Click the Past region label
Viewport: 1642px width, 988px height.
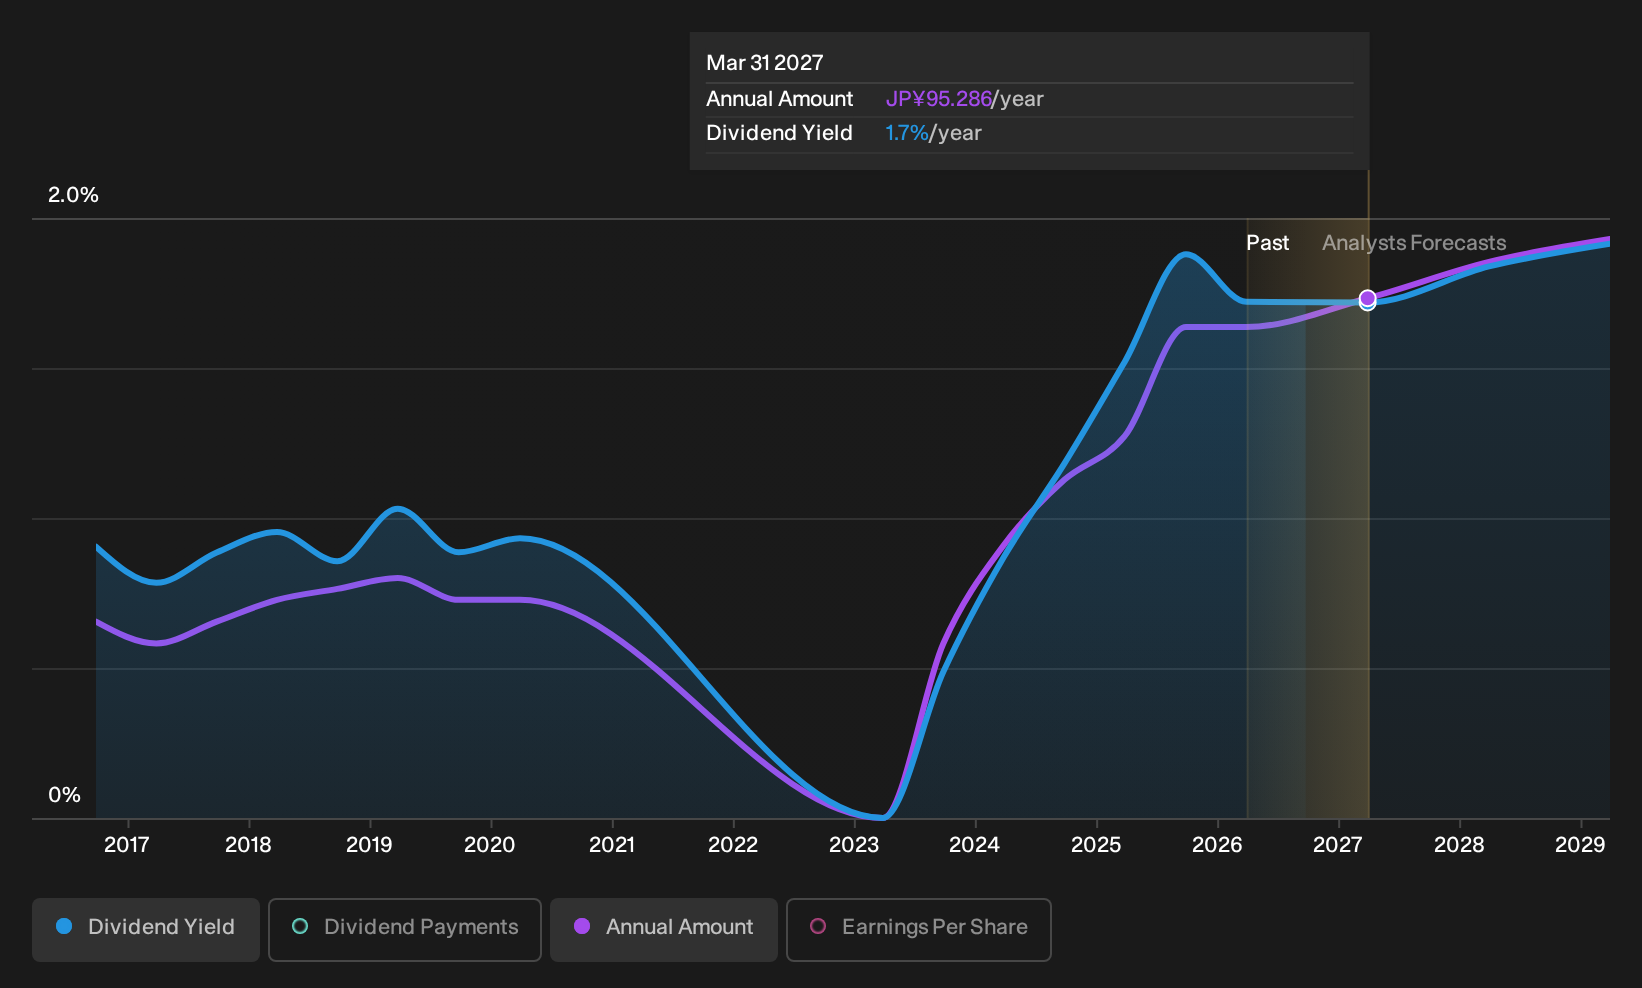point(1267,243)
